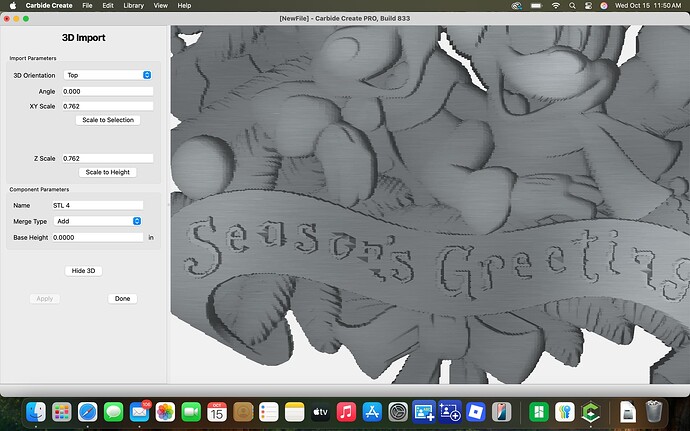Click the Scale to Selection button

pyautogui.click(x=108, y=120)
